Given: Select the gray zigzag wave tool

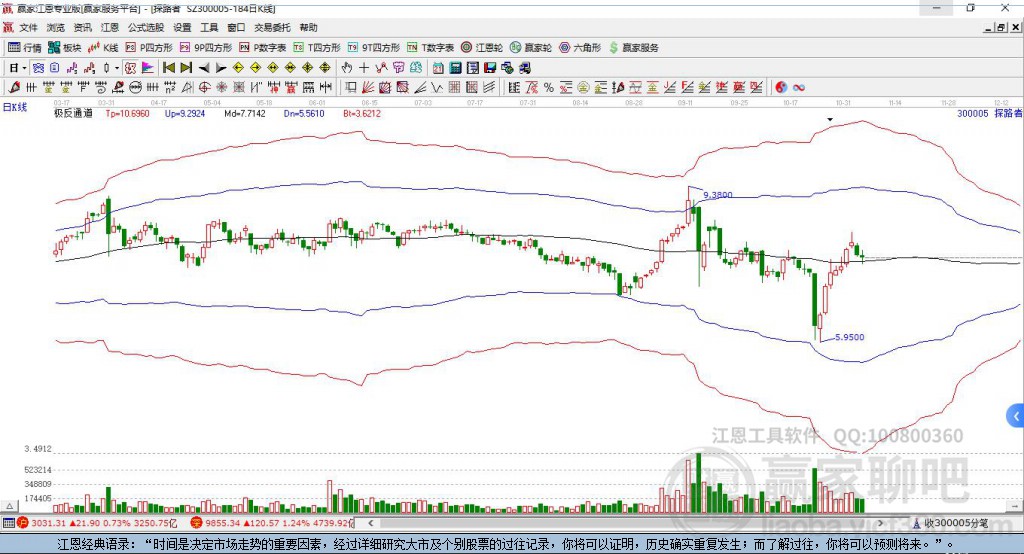Looking at the screenshot, I should [x=437, y=88].
